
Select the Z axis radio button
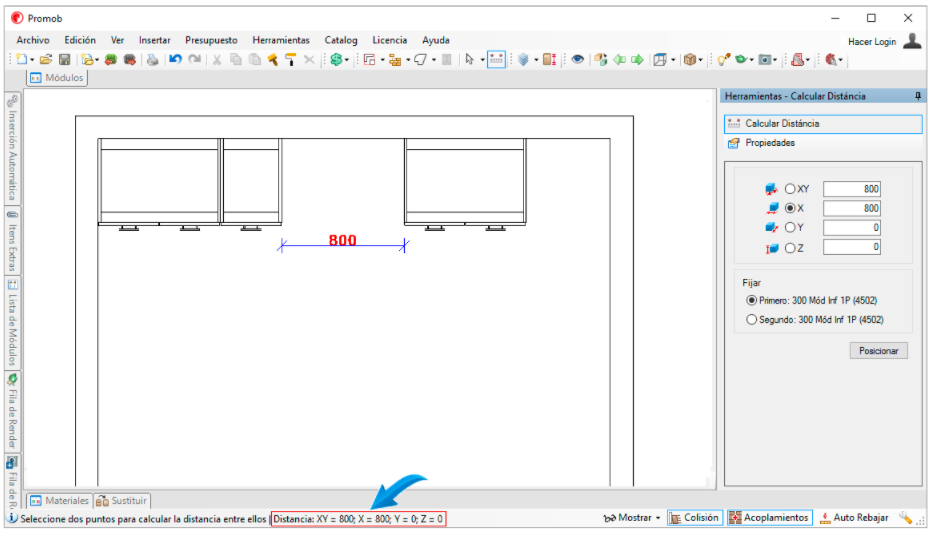pyautogui.click(x=790, y=248)
